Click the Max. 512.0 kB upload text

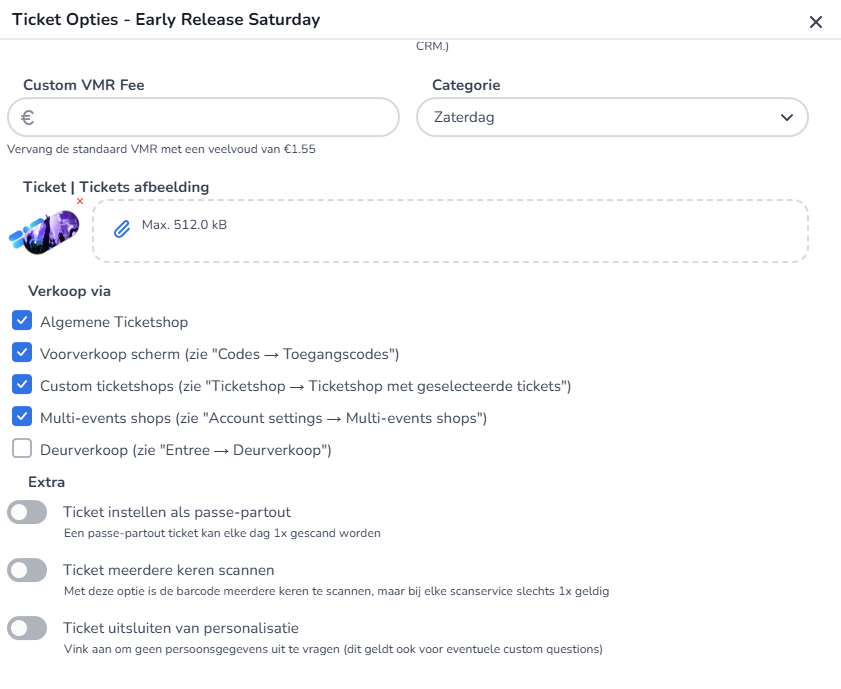coord(184,225)
